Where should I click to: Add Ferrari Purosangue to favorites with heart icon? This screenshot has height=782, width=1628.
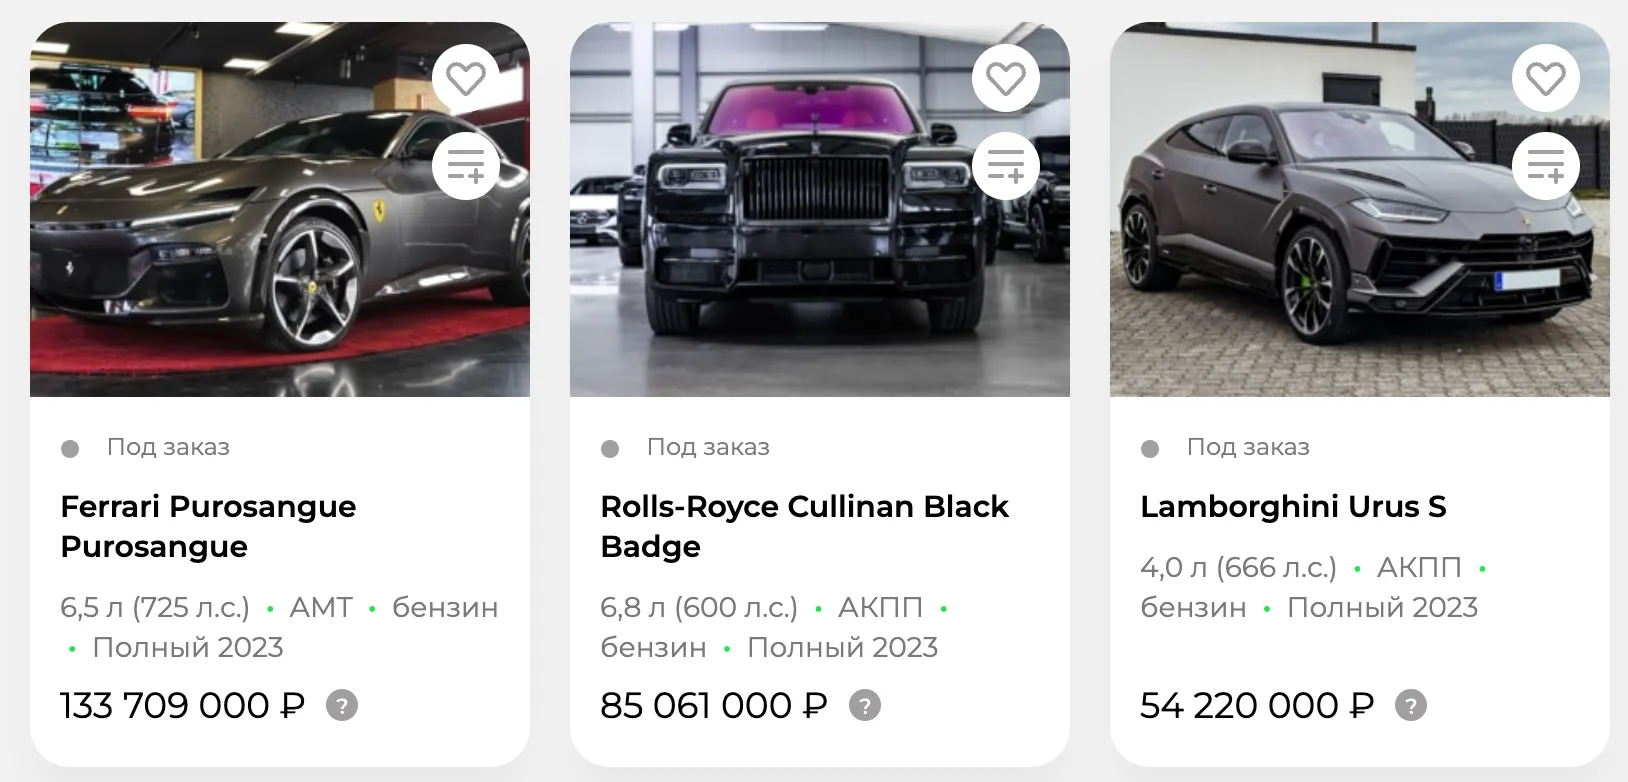pyautogui.click(x=466, y=78)
